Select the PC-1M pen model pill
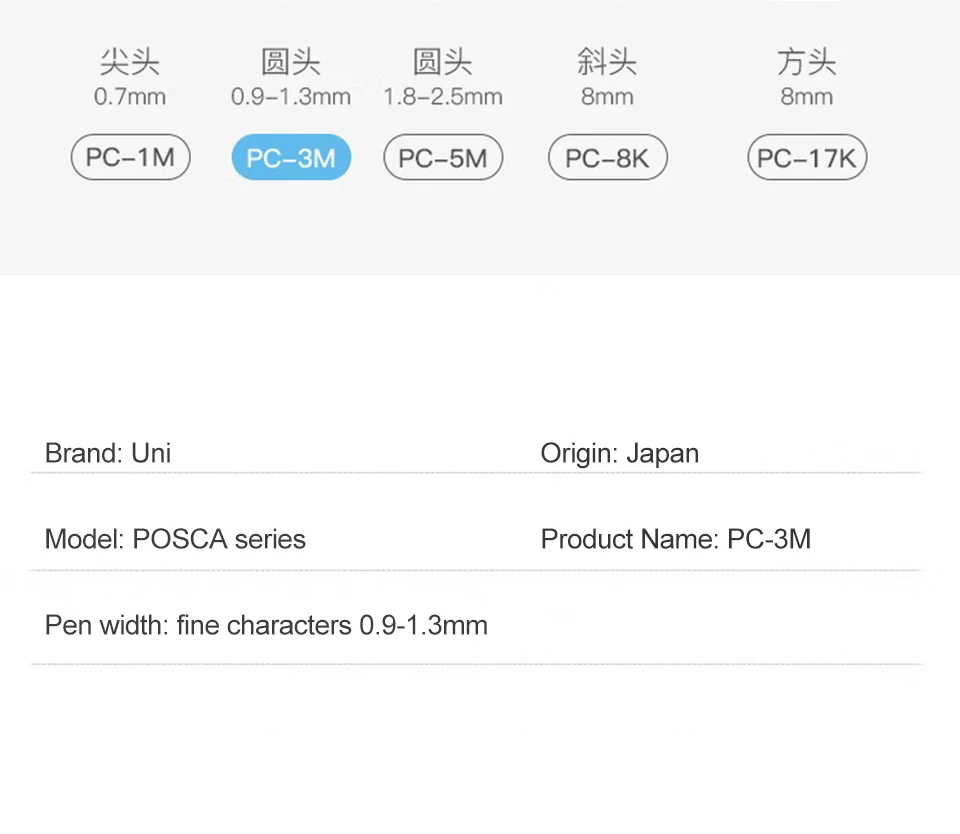Viewport: 960px width, 834px height. click(x=130, y=158)
